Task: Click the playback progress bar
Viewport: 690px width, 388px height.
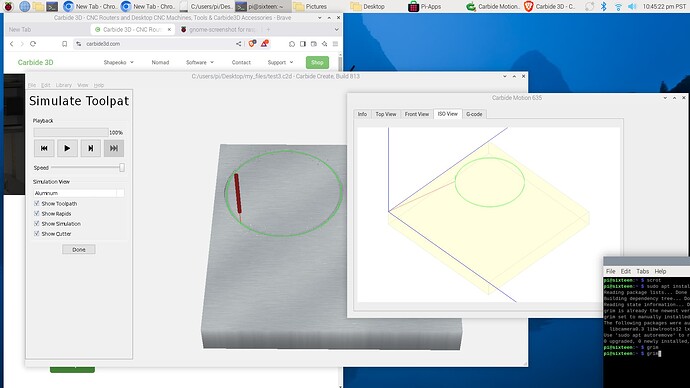Action: click(x=71, y=132)
